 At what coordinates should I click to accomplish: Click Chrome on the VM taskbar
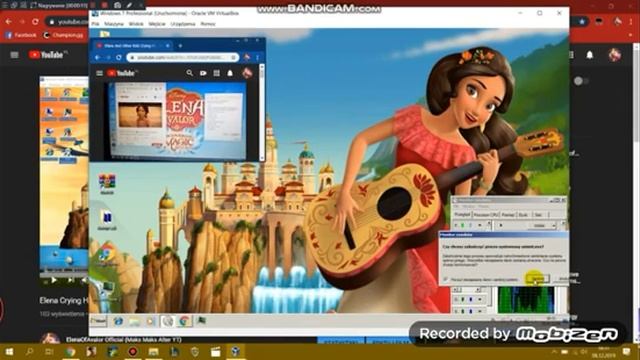click(x=184, y=321)
